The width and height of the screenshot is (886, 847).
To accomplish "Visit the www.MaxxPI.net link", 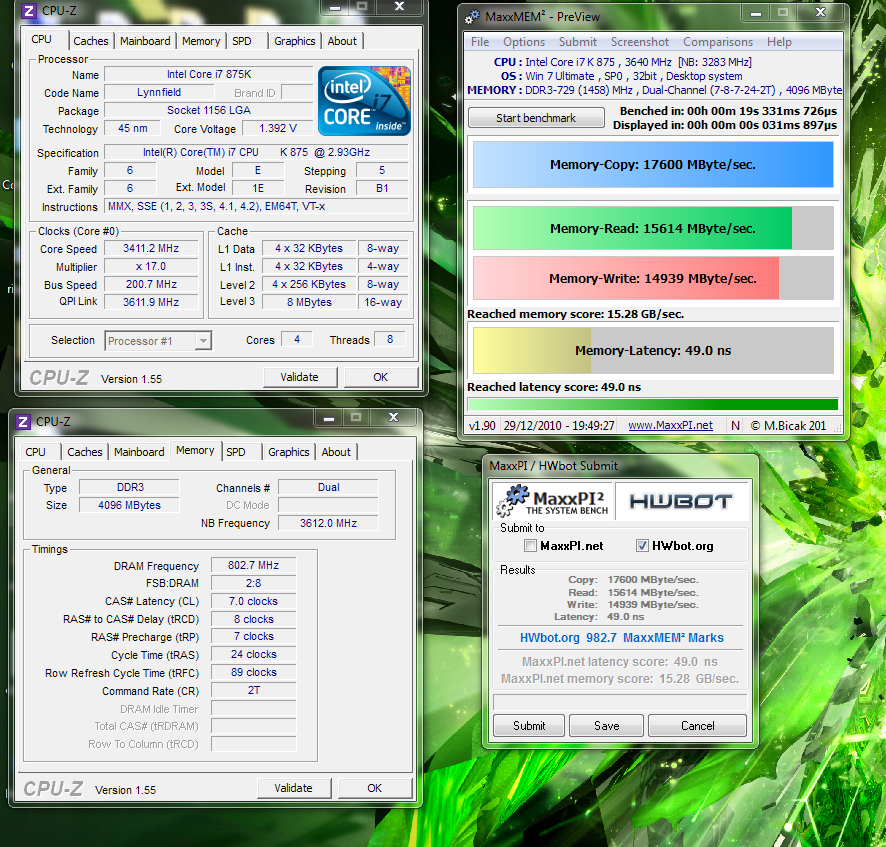I will click(x=670, y=425).
